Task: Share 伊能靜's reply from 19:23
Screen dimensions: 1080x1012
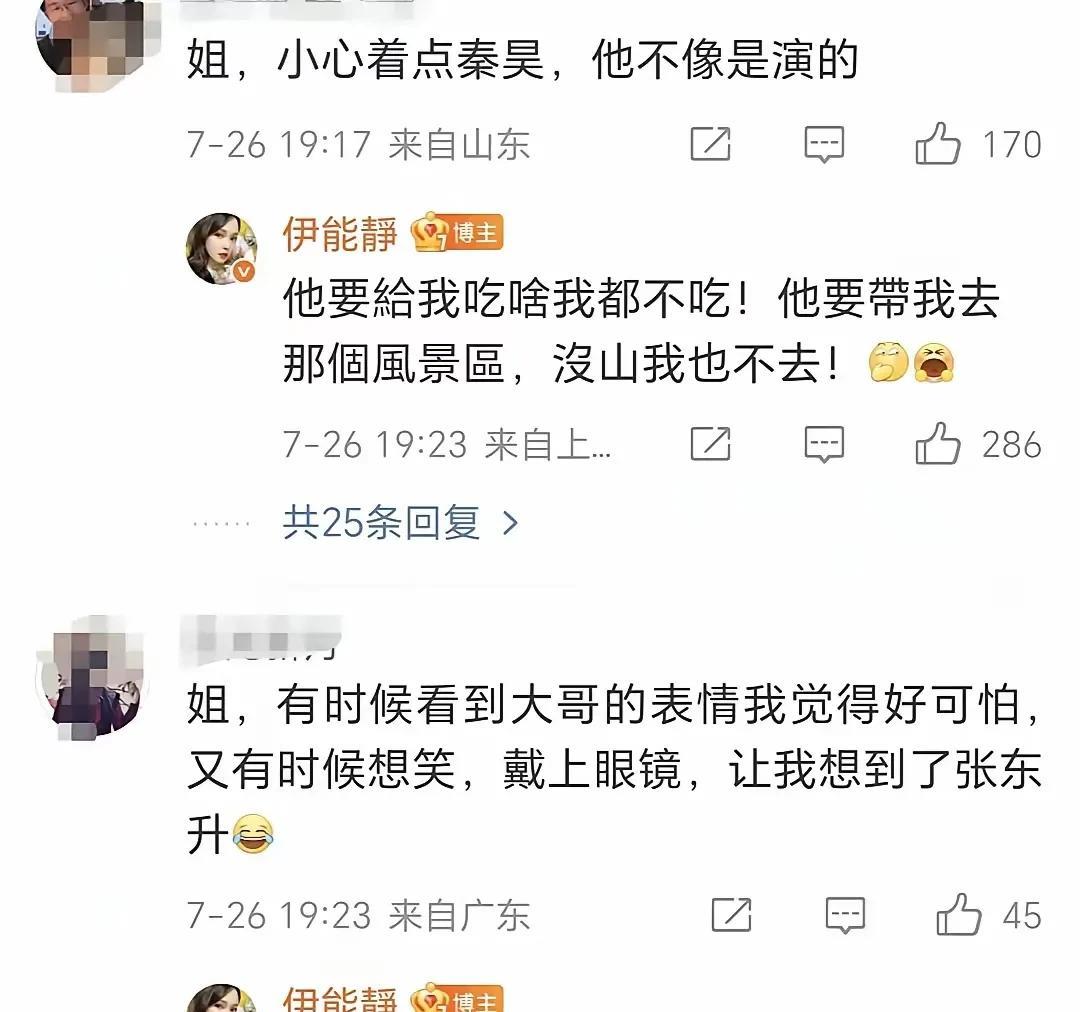Action: click(x=710, y=444)
